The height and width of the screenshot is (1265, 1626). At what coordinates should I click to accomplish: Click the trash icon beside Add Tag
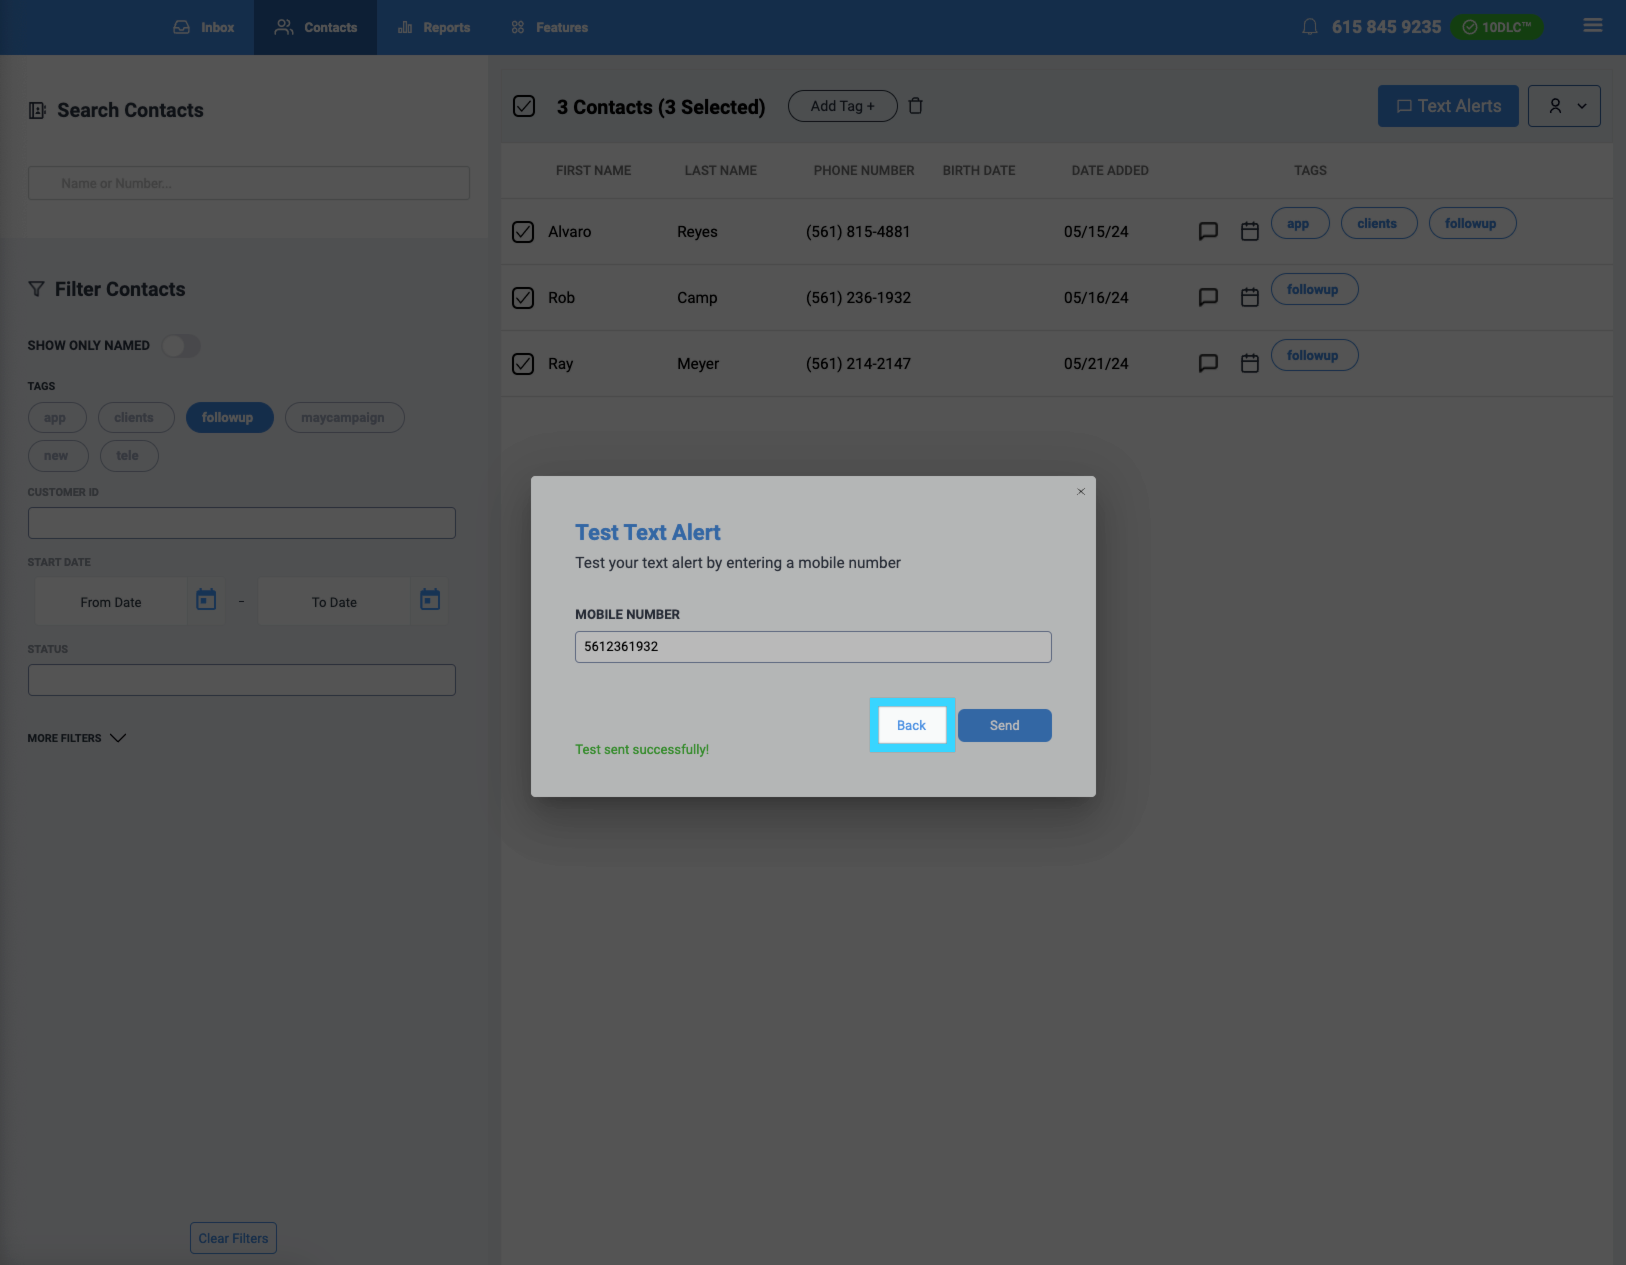(x=915, y=106)
